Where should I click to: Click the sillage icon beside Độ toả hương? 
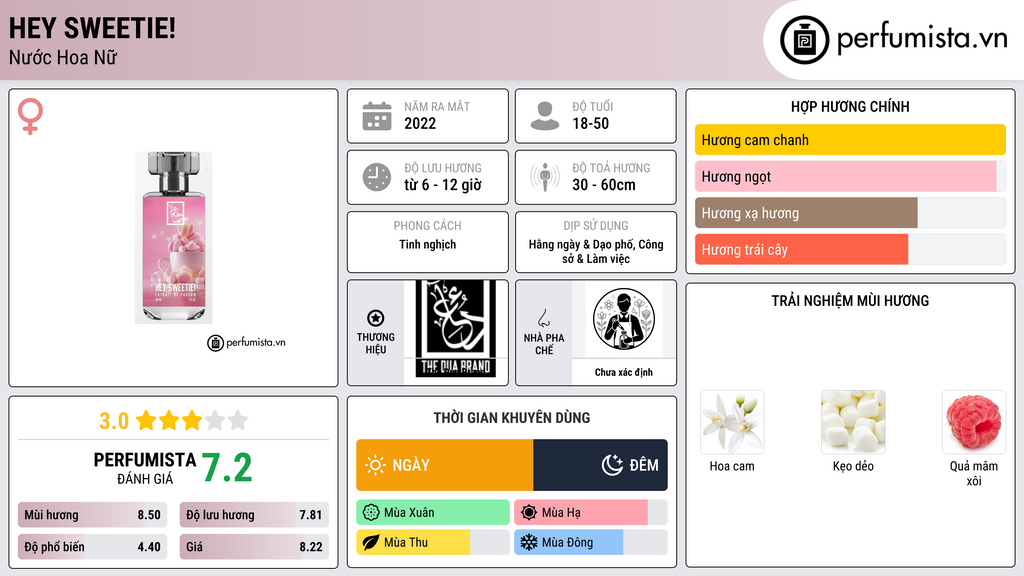click(545, 177)
